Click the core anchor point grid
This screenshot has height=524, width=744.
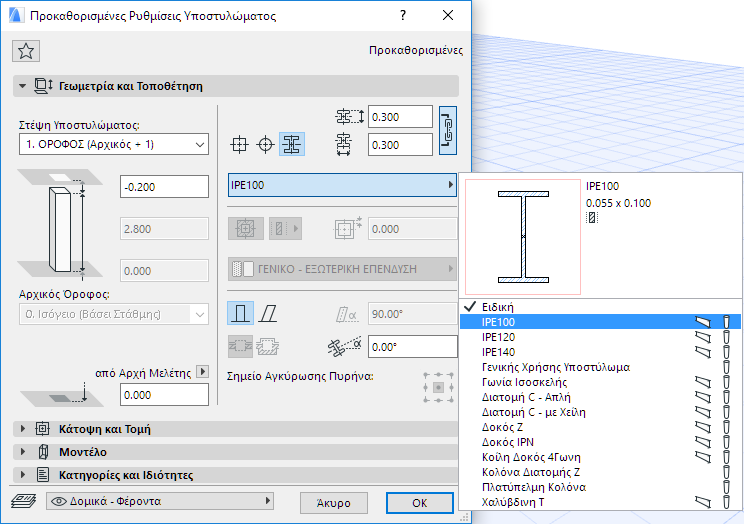tap(438, 387)
